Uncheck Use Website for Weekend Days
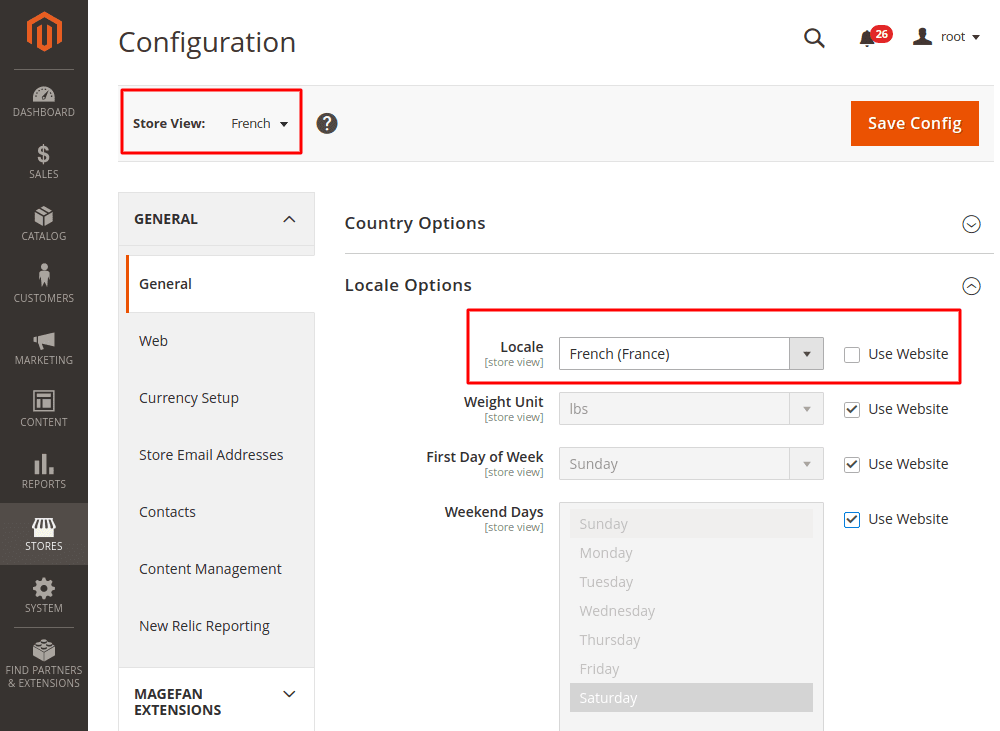1000x731 pixels. [x=852, y=519]
